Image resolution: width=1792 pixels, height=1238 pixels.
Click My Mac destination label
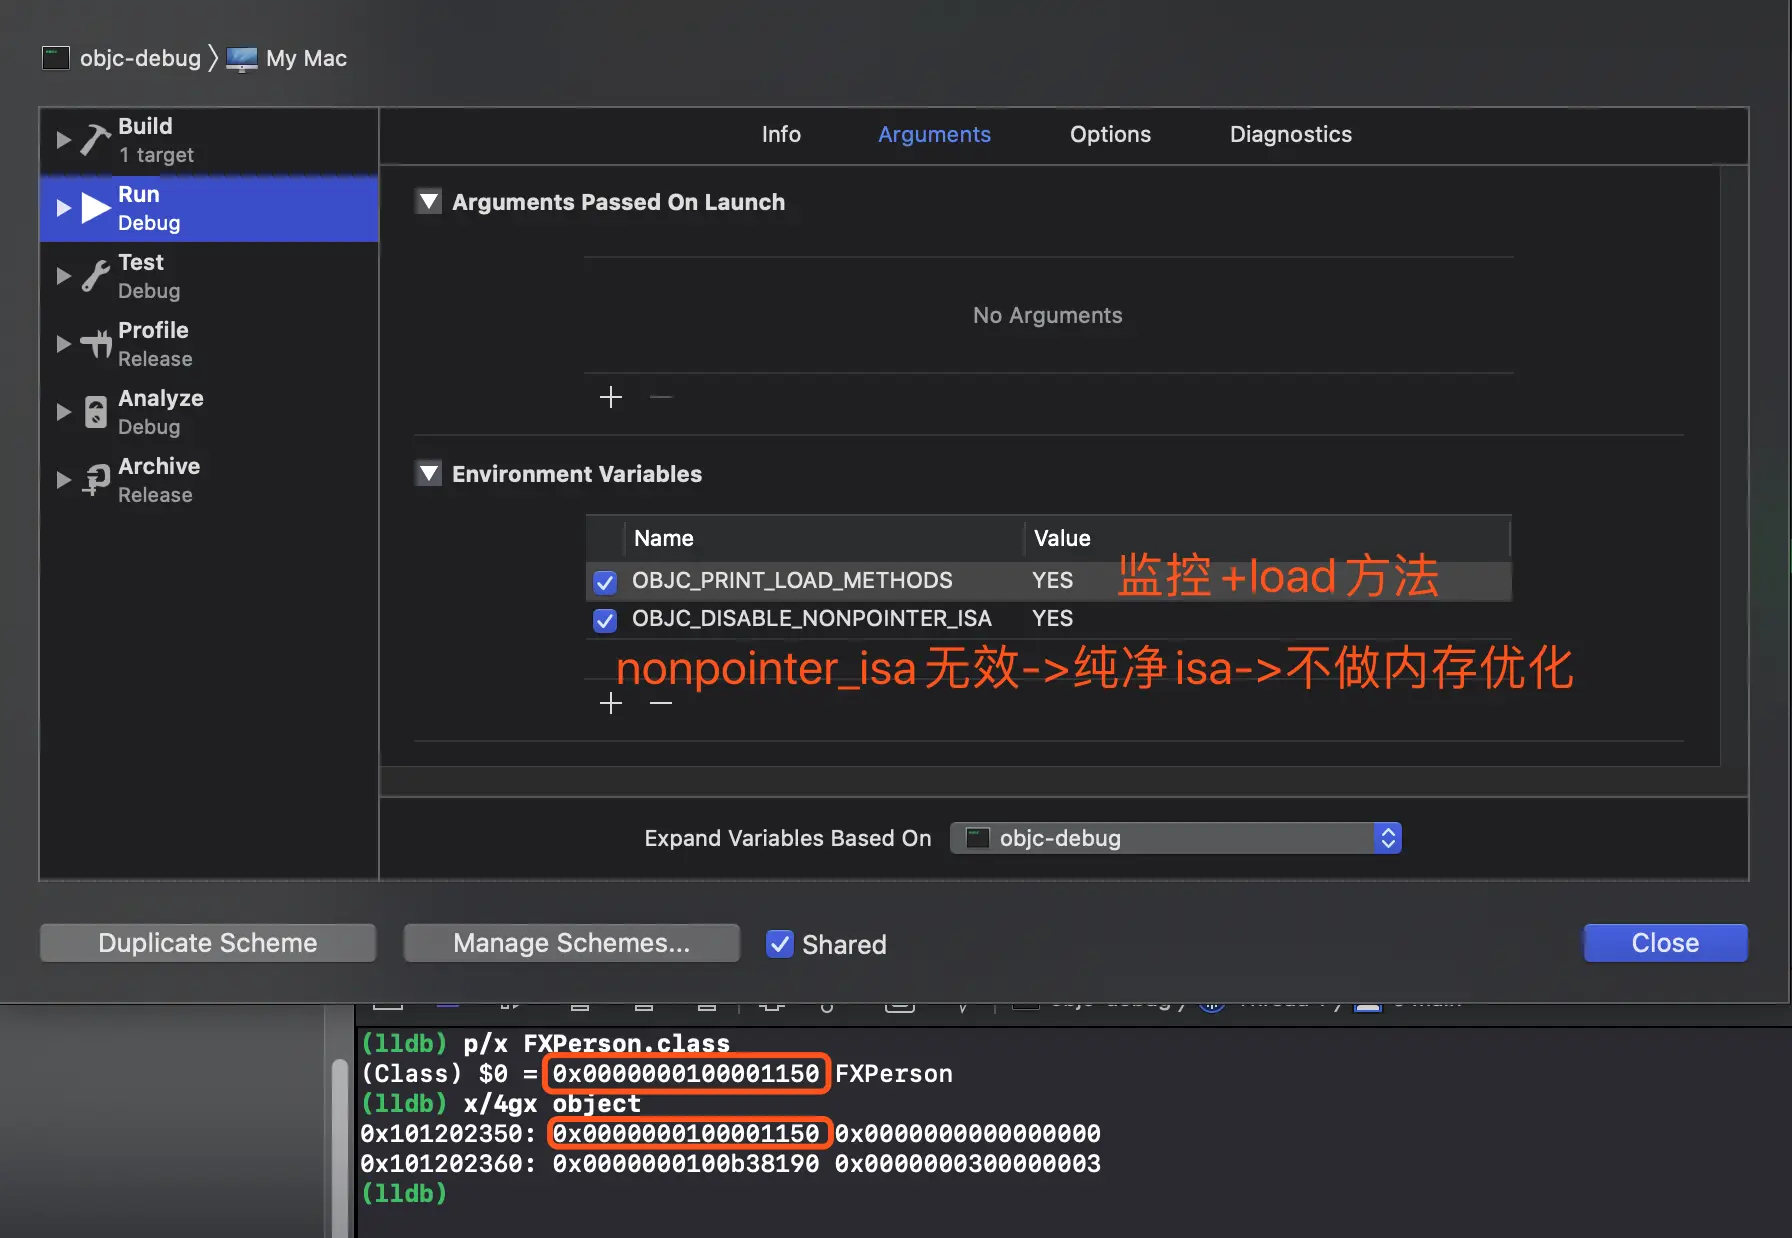tap(306, 58)
